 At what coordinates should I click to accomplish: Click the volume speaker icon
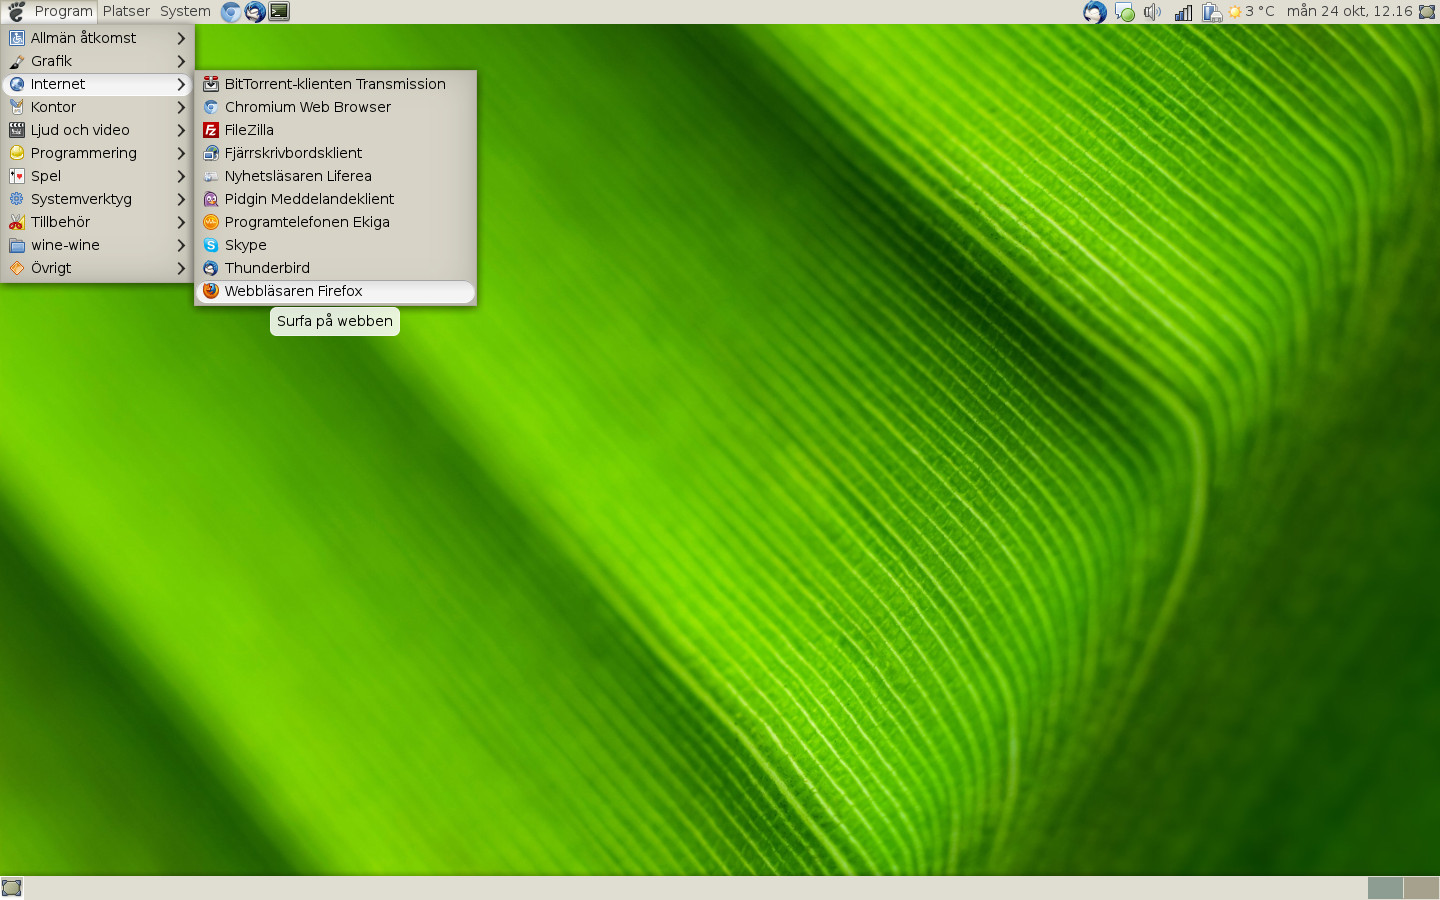tap(1153, 12)
